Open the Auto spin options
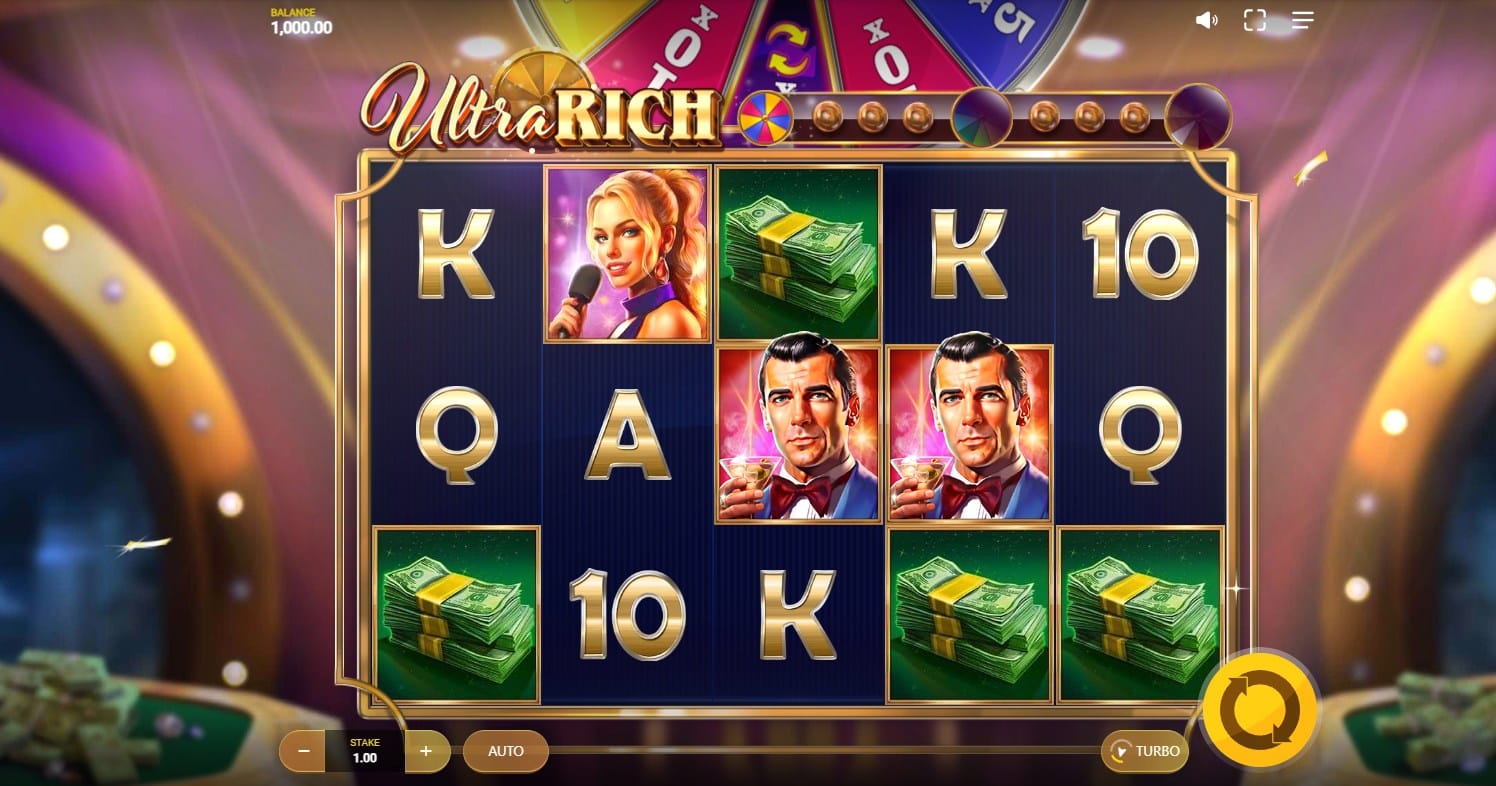 click(x=506, y=751)
